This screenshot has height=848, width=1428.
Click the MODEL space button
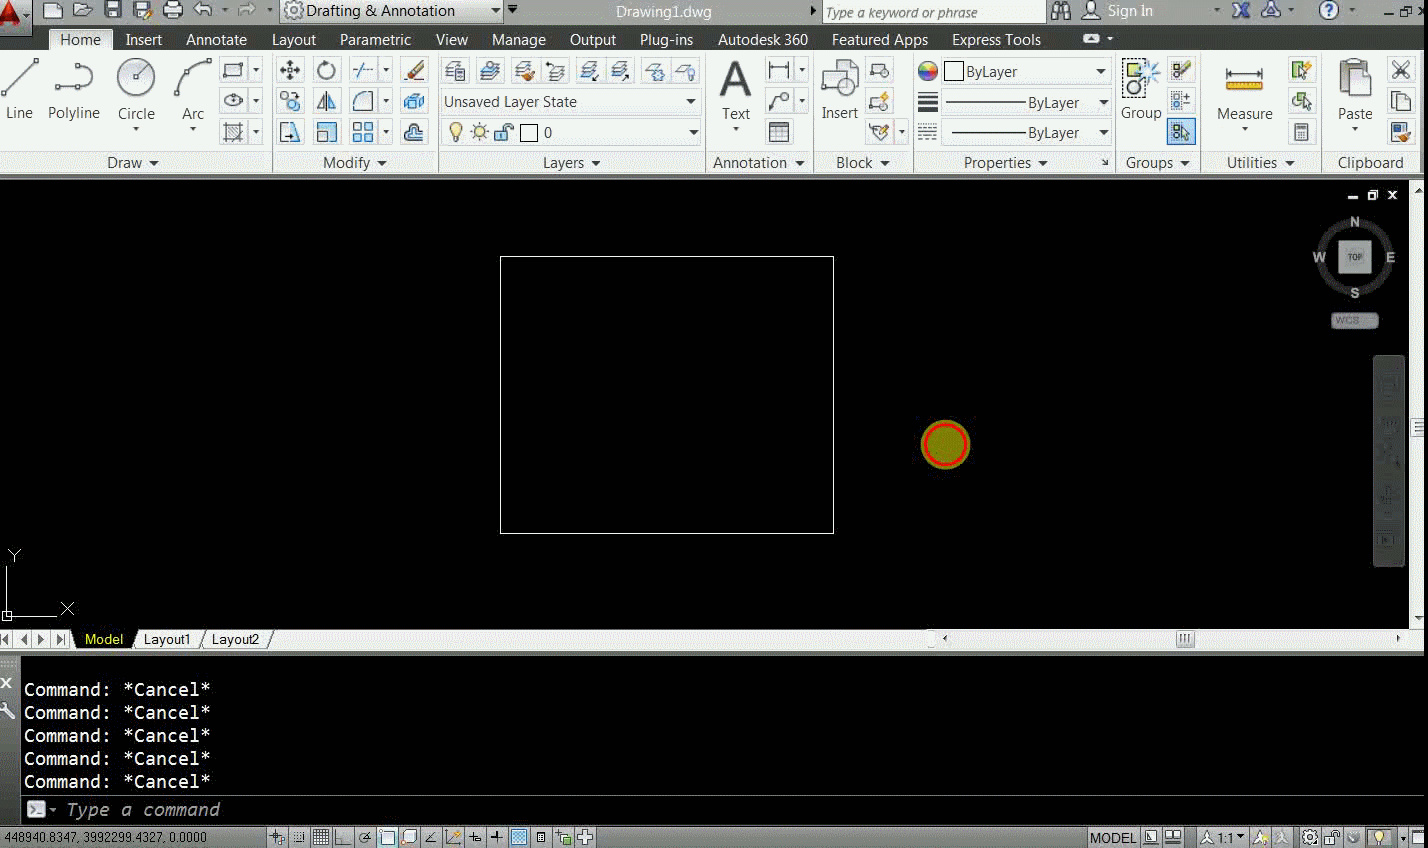coord(1113,838)
